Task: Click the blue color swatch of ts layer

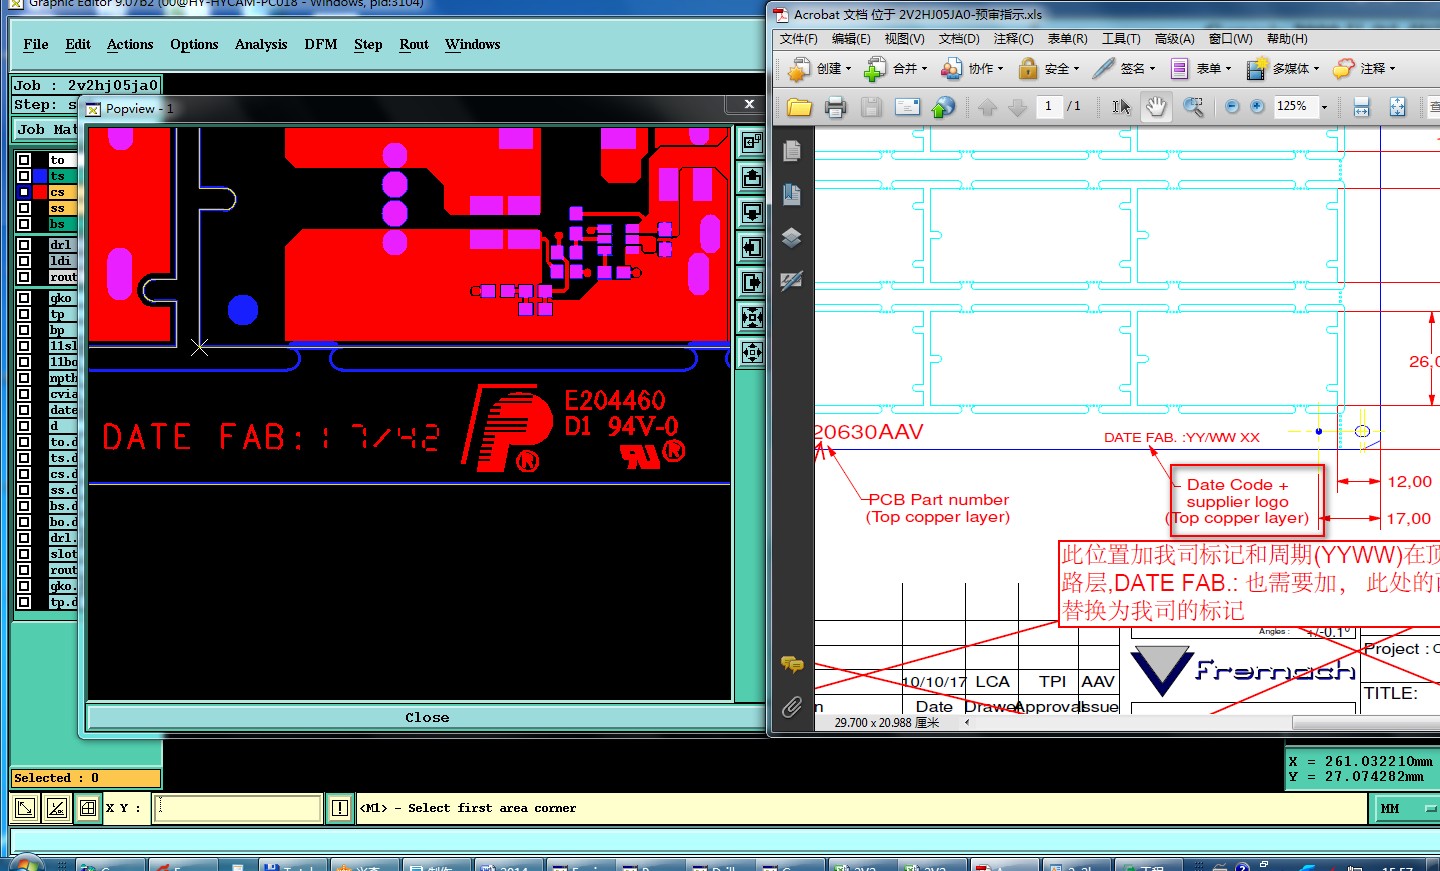Action: [40, 176]
